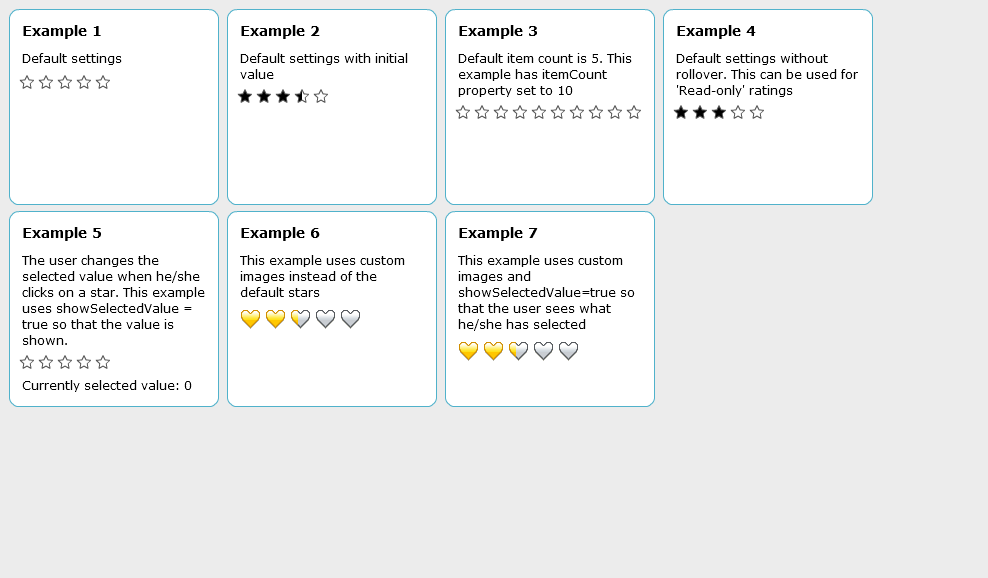Select the third star in Example 1
The height and width of the screenshot is (578, 988).
tap(65, 83)
